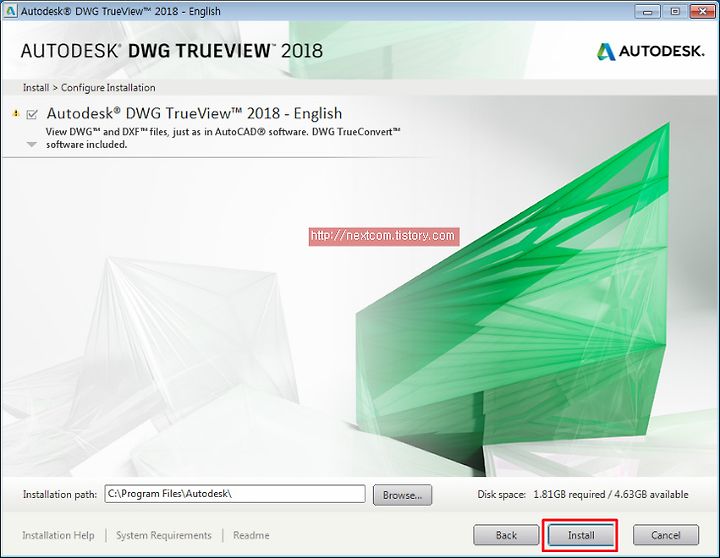Image resolution: width=720 pixels, height=558 pixels.
Task: Open the Readme link
Action: [251, 535]
